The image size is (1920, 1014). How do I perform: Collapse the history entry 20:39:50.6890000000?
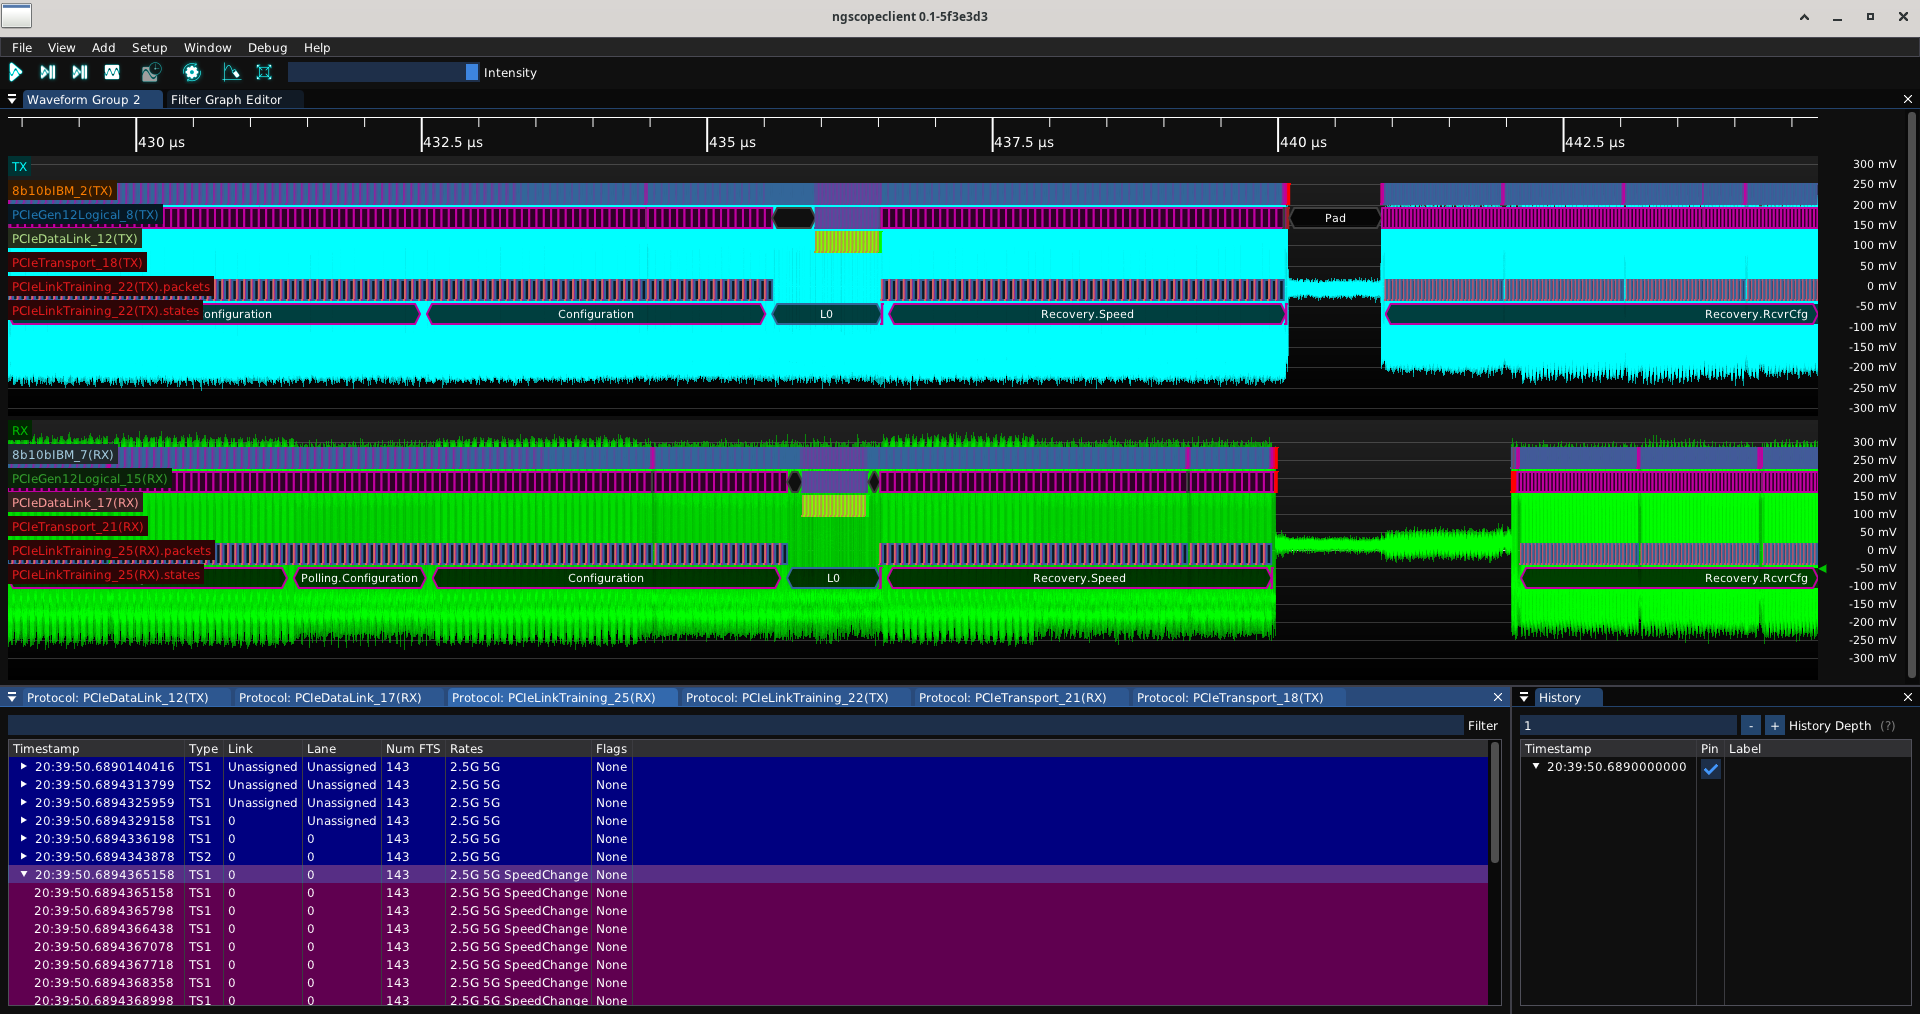[1536, 766]
